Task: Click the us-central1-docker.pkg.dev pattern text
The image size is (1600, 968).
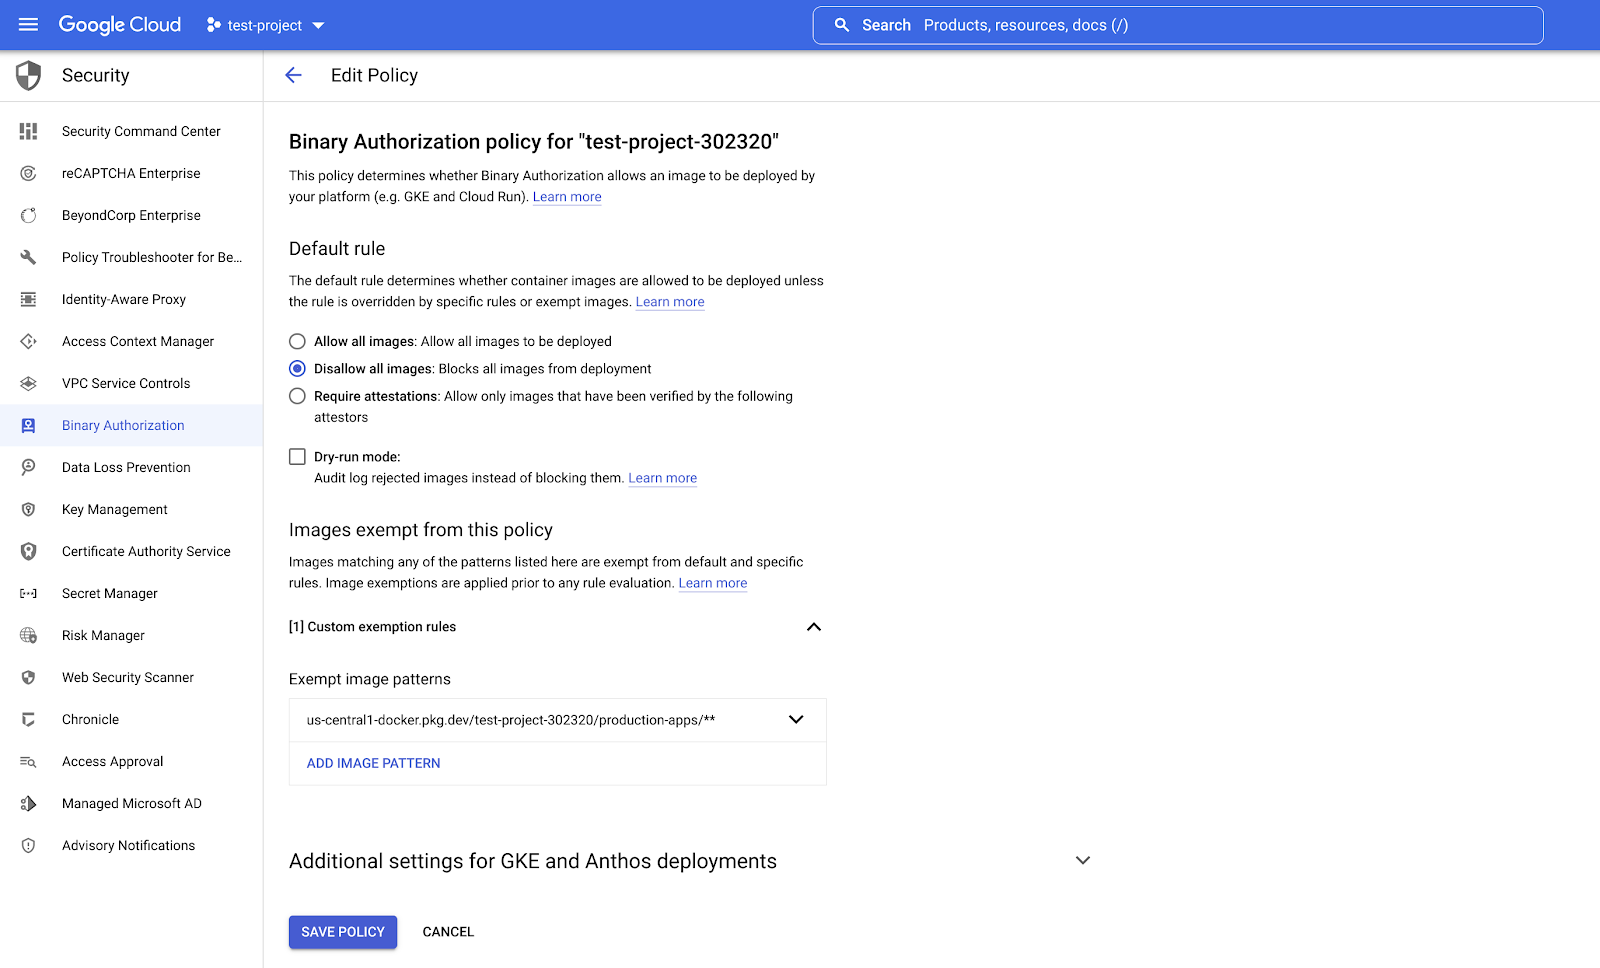Action: click(511, 720)
